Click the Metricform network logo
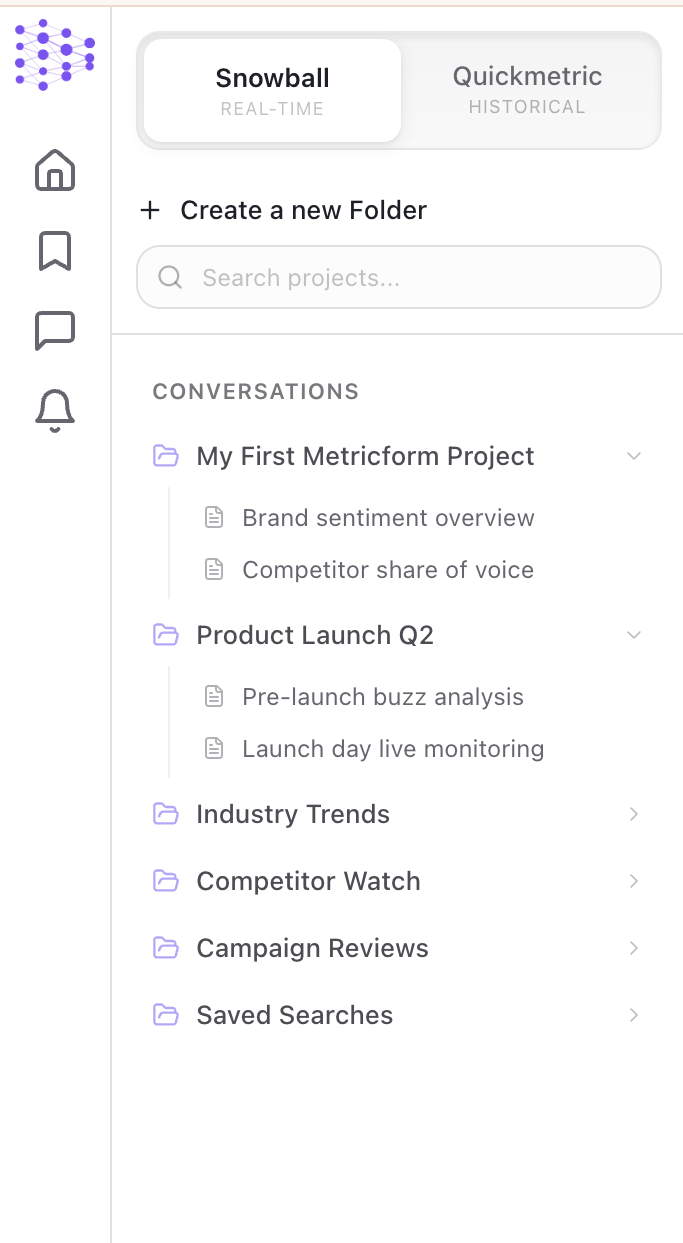Image resolution: width=683 pixels, height=1243 pixels. 55,55
